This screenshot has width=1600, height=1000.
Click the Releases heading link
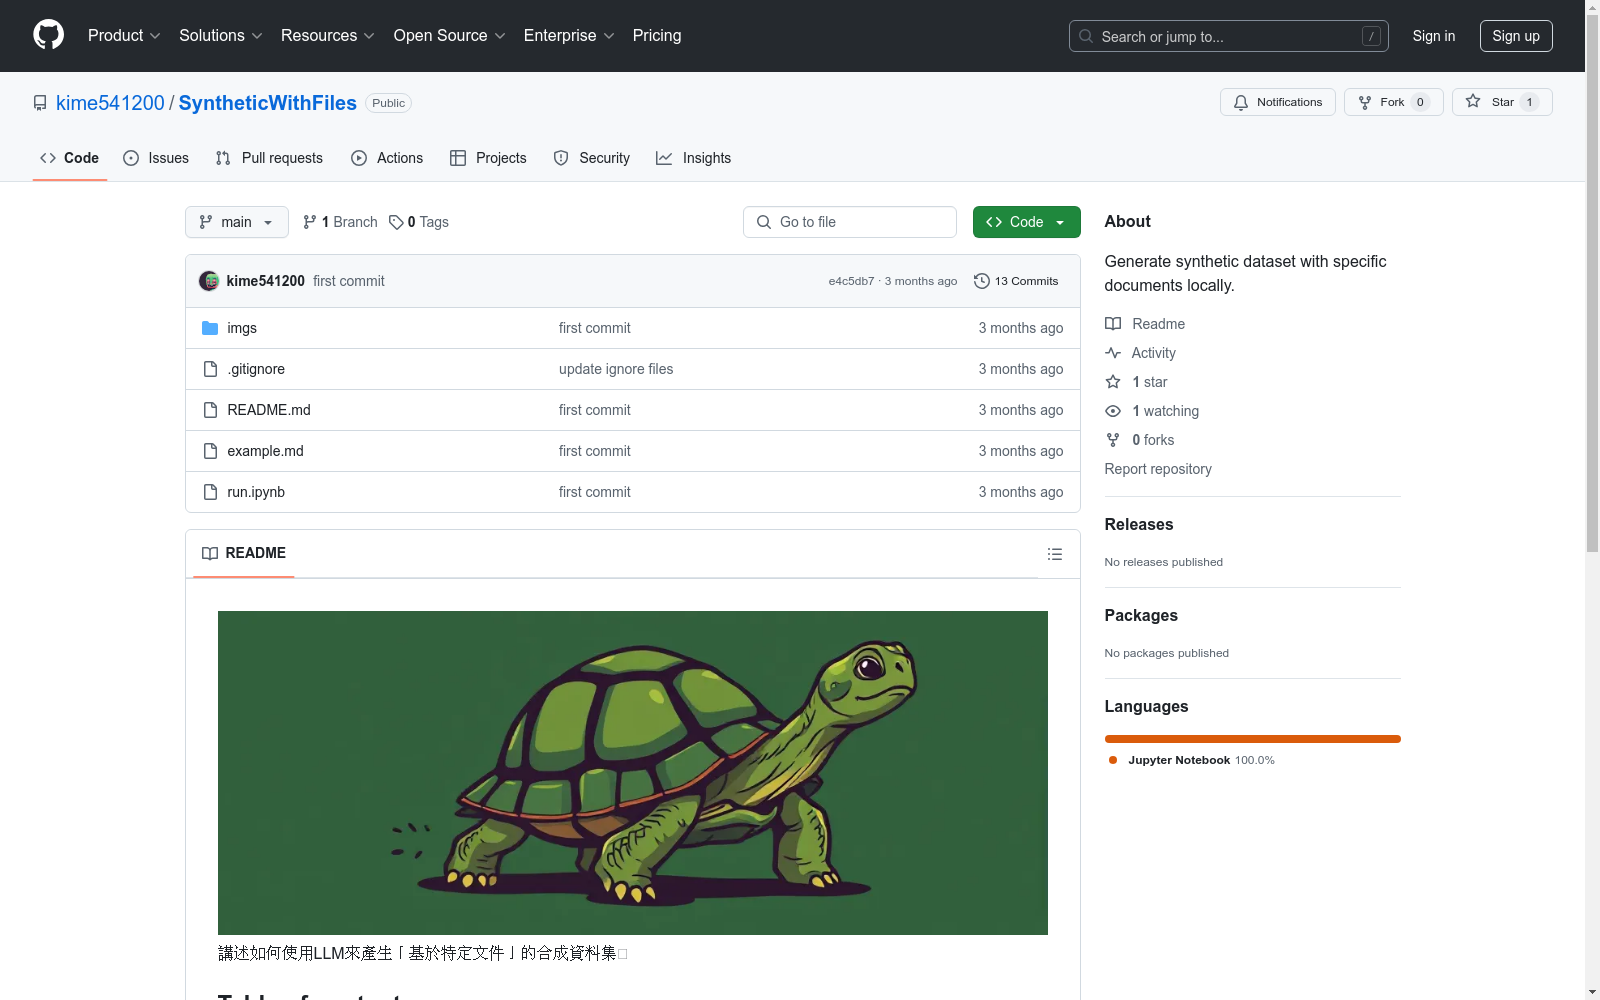click(x=1139, y=524)
